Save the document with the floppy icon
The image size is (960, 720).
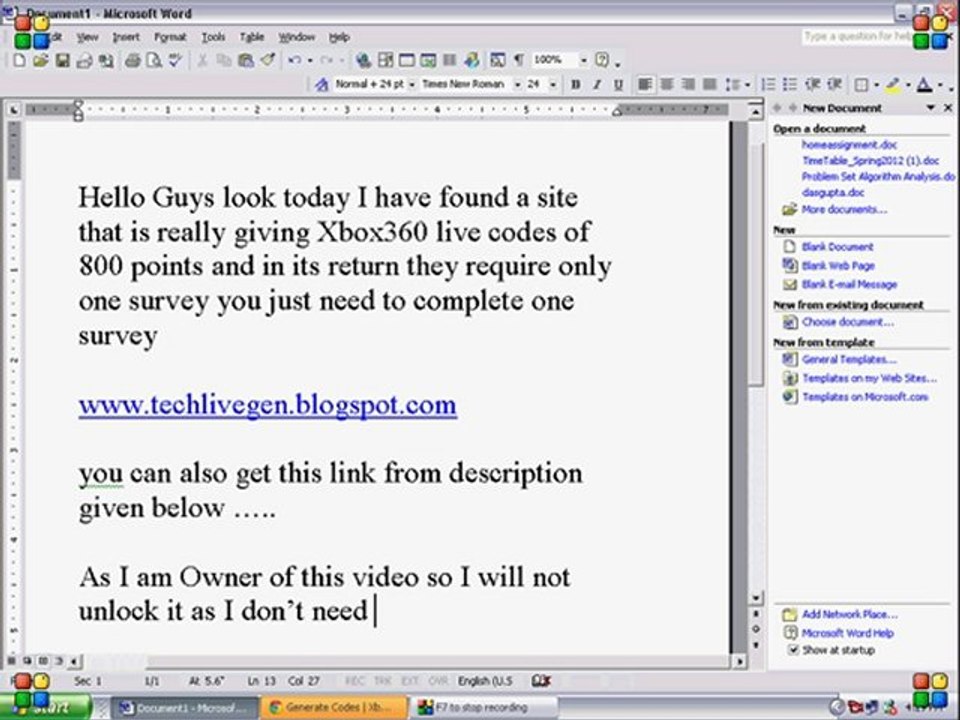click(62, 60)
